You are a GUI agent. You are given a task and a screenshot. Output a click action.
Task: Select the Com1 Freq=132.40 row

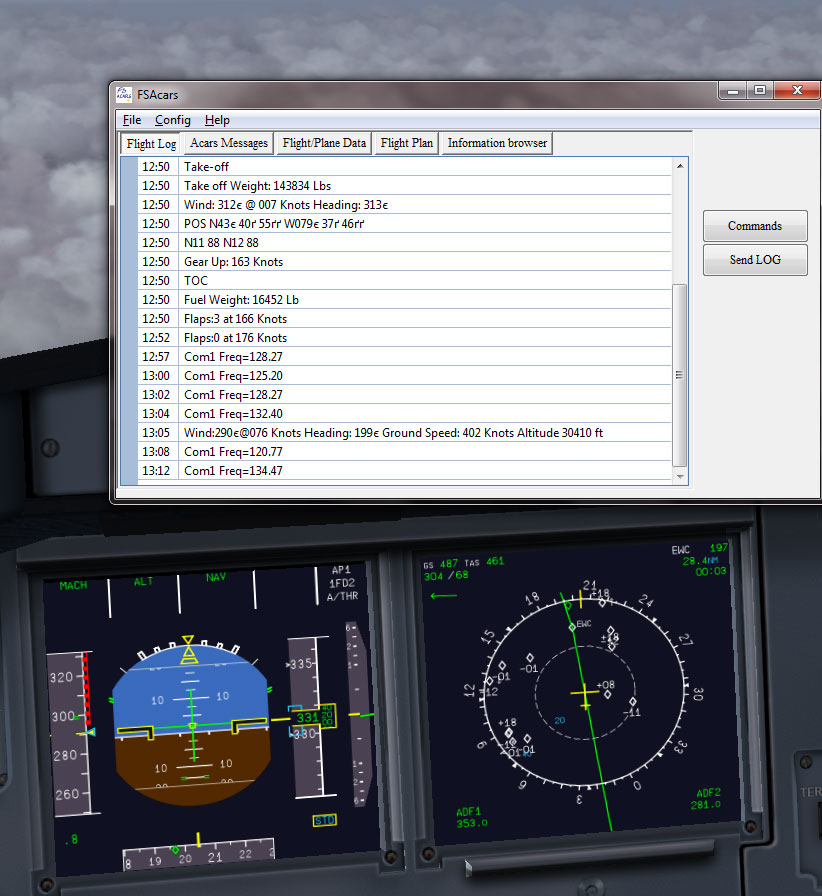coord(404,414)
